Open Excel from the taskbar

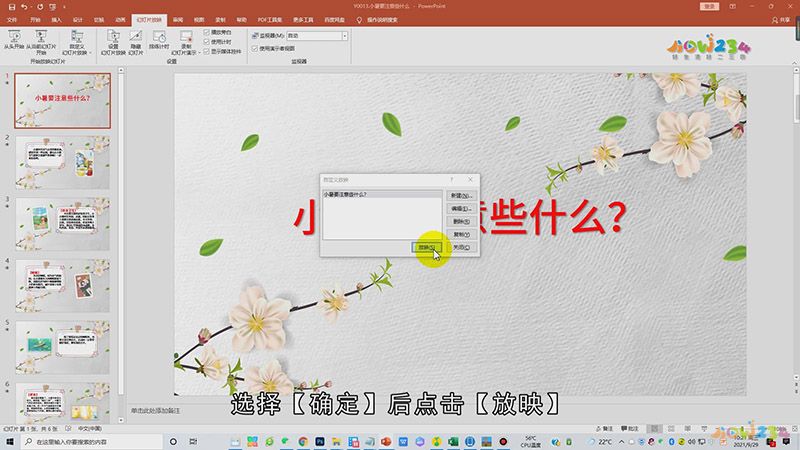[453, 441]
